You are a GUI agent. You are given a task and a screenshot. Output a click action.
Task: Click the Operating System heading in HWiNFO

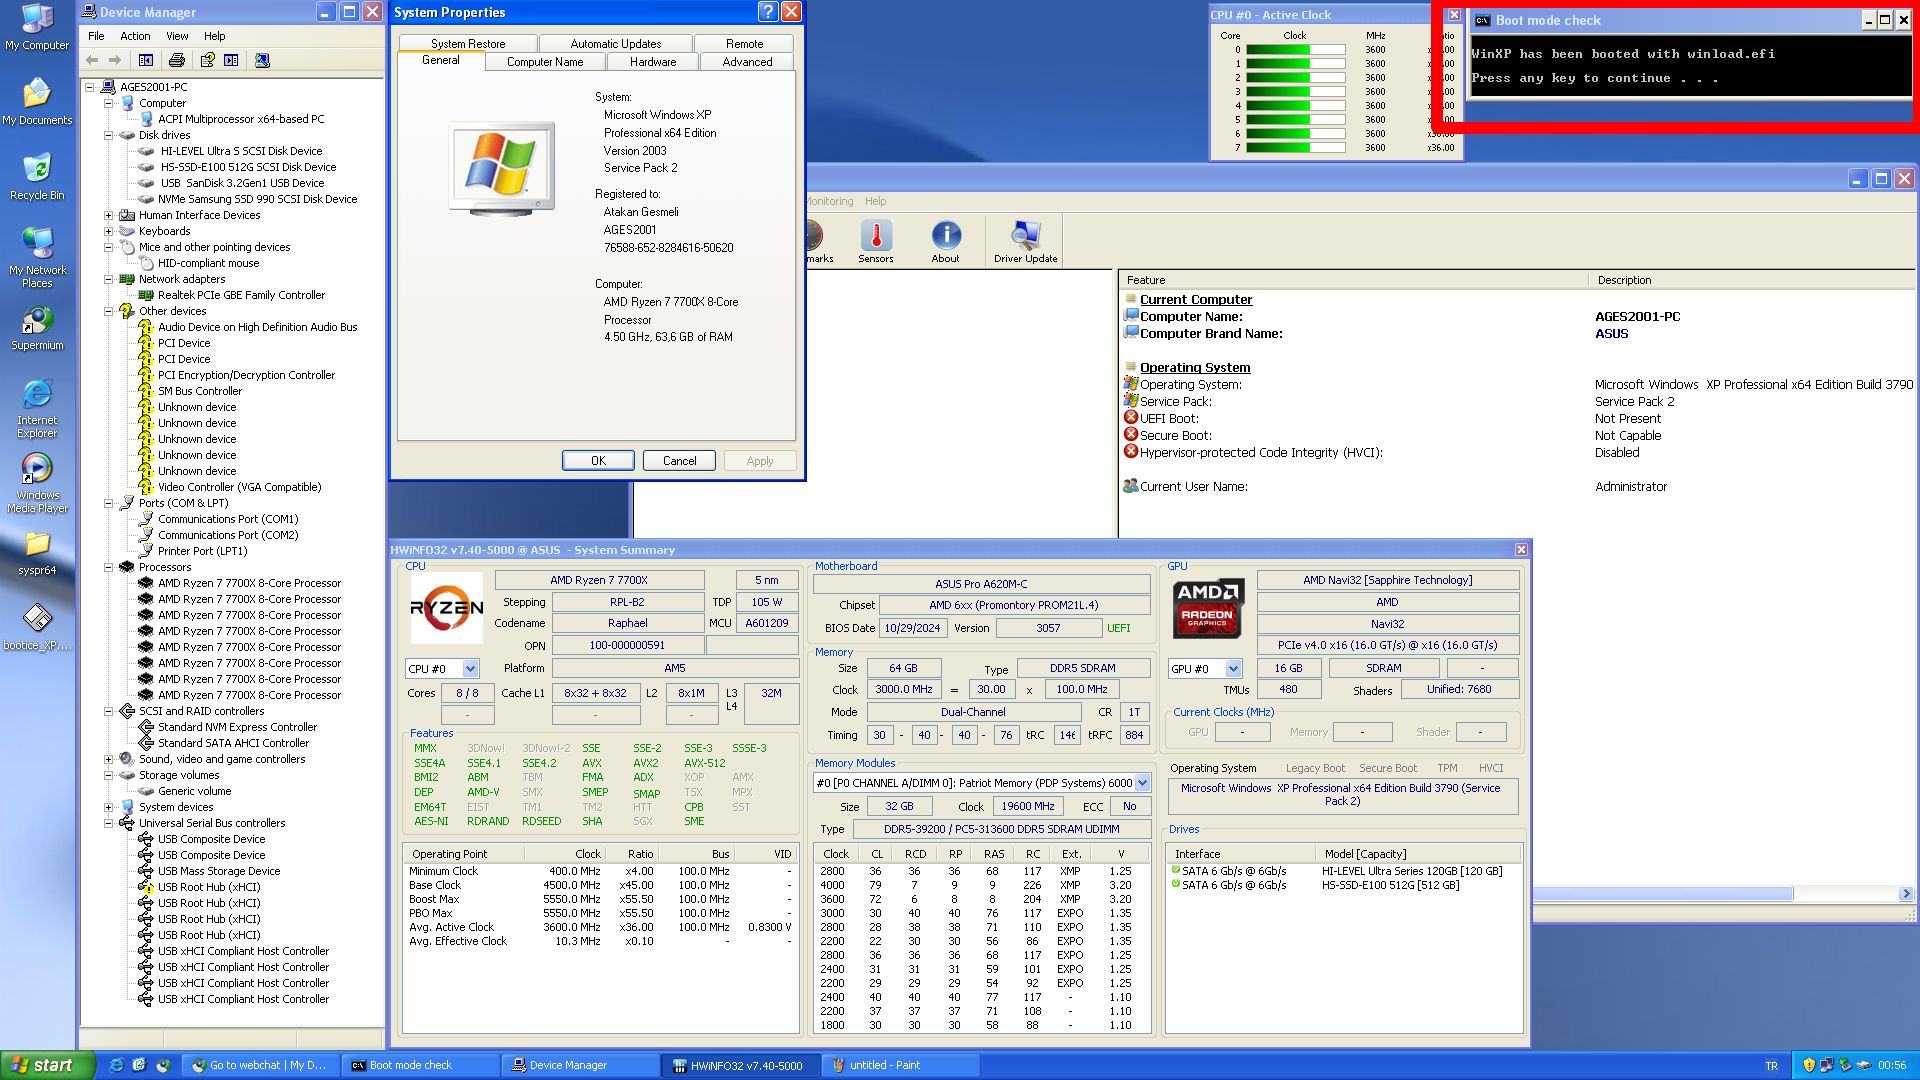click(1195, 368)
